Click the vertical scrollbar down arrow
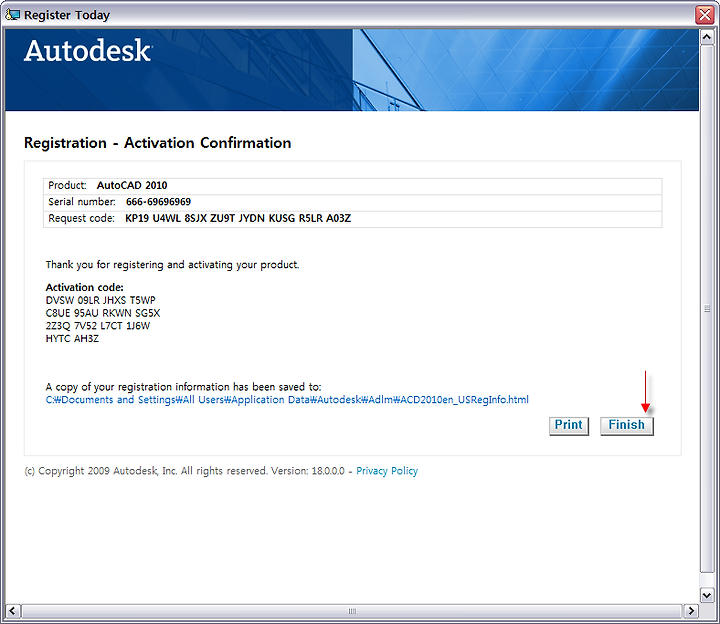 [707, 595]
